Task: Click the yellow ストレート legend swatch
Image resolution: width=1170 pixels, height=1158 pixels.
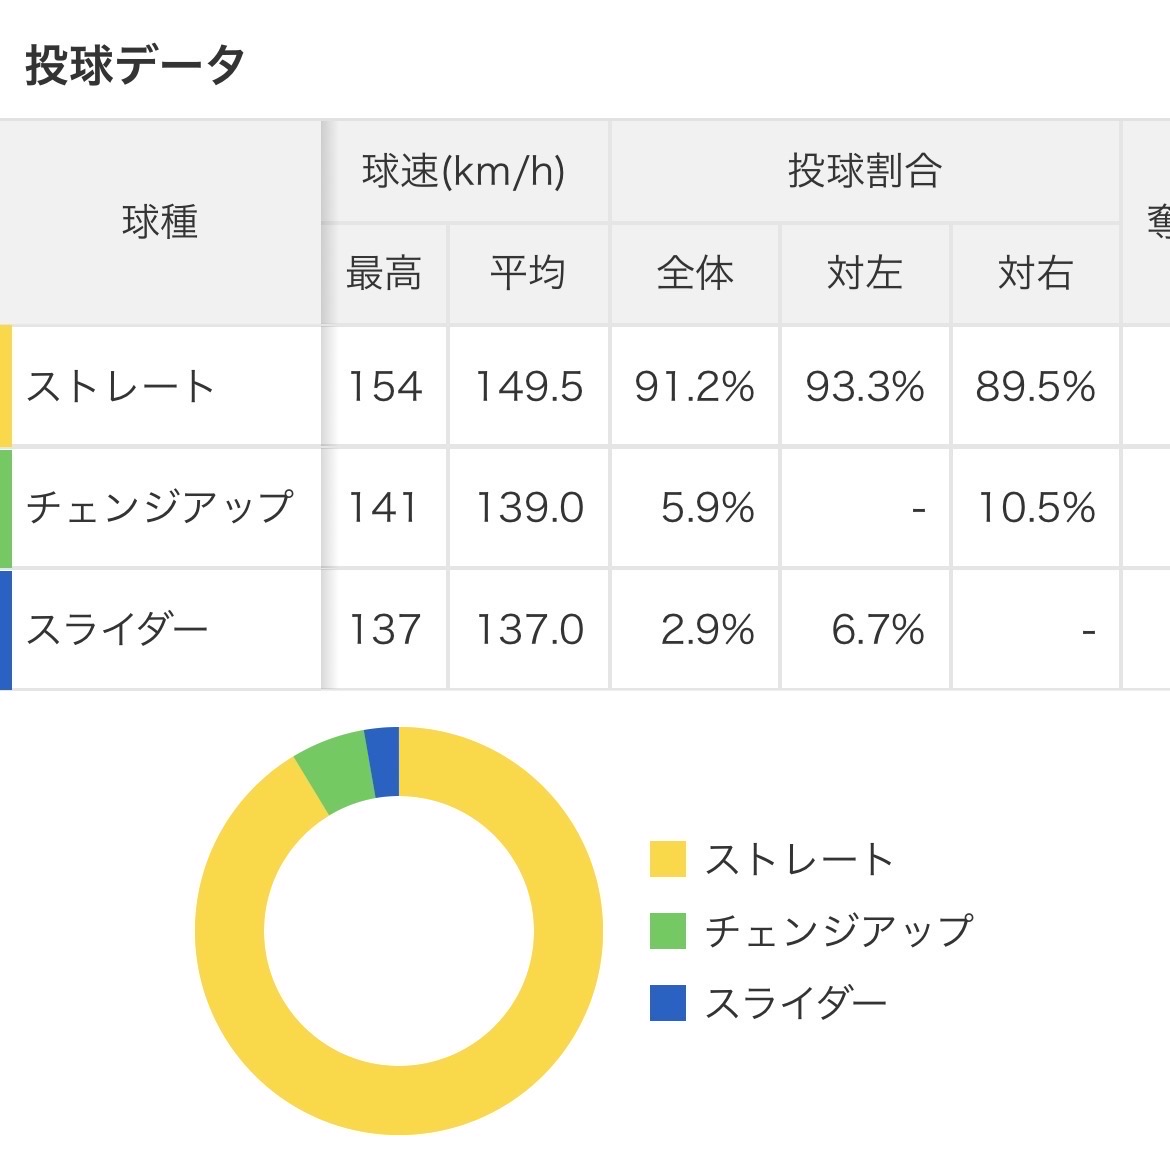Action: pyautogui.click(x=667, y=859)
